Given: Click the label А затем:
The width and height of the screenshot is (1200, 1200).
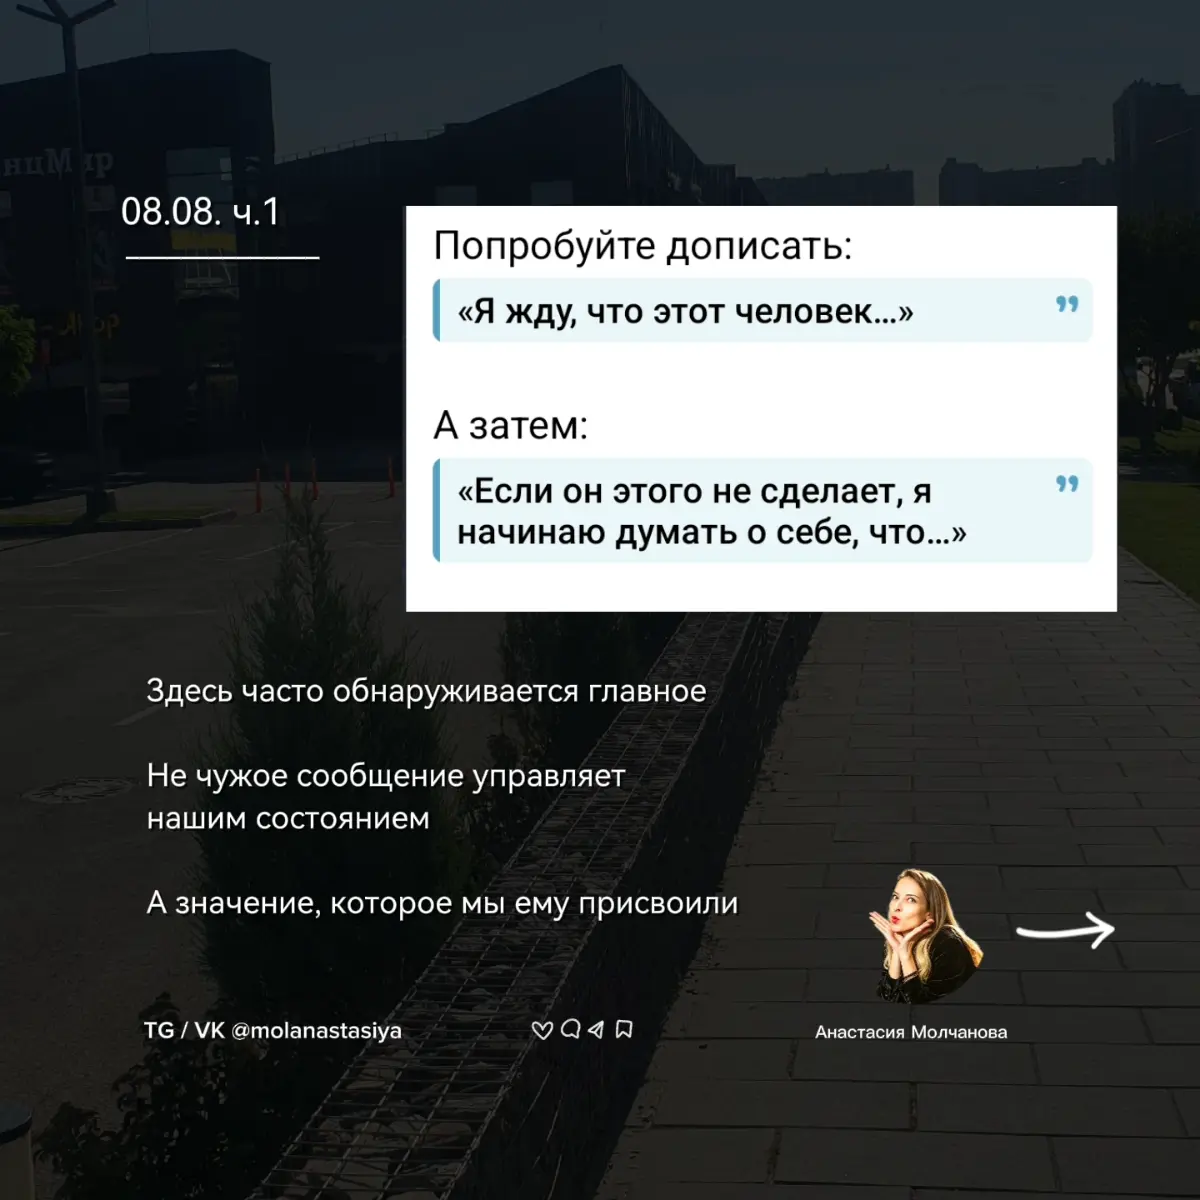Looking at the screenshot, I should pos(511,426).
